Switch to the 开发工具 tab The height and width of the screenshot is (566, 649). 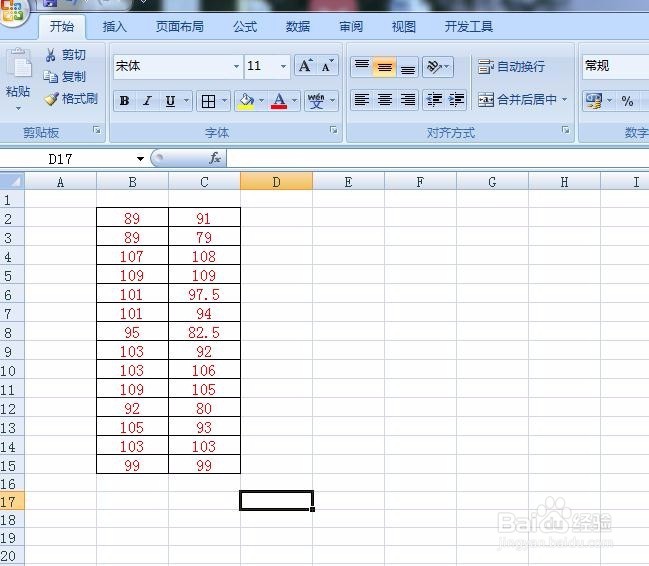click(x=469, y=27)
